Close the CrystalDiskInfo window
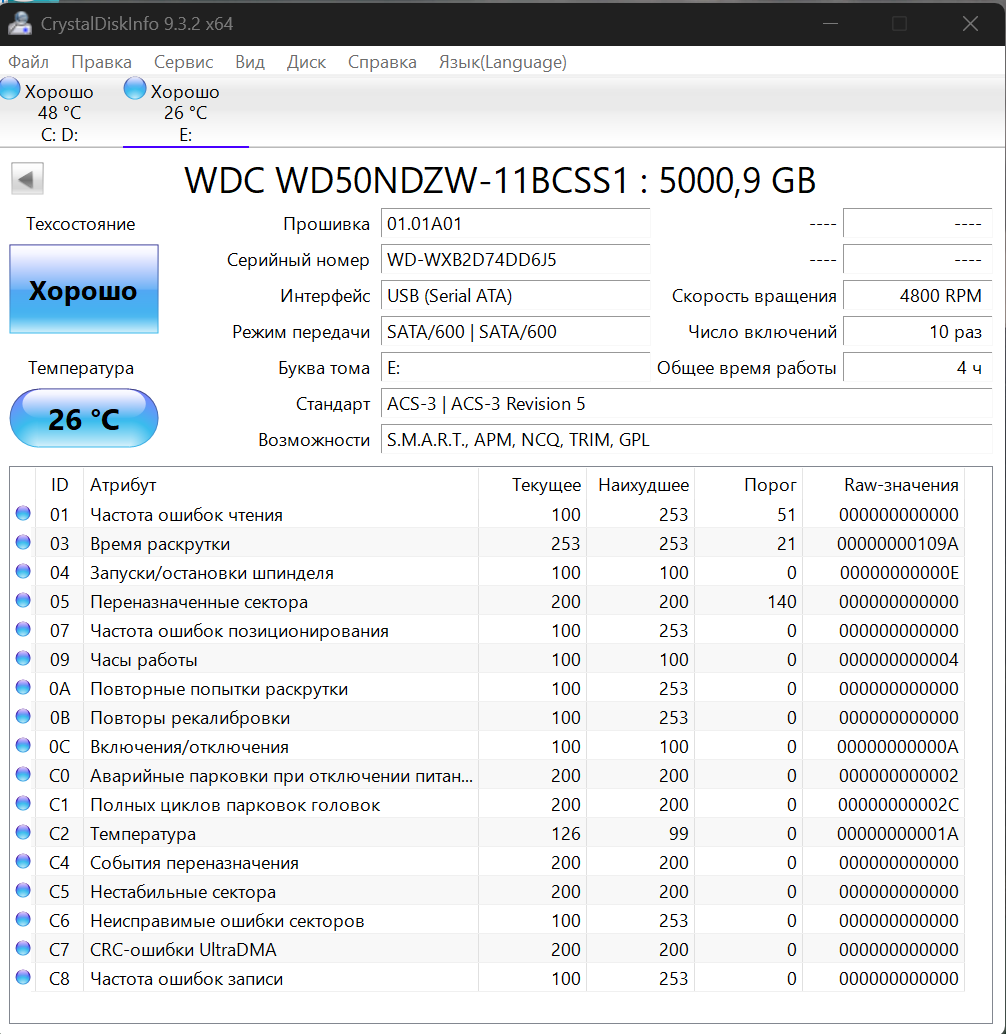Screen dimensions: 1006x1034 tap(970, 24)
